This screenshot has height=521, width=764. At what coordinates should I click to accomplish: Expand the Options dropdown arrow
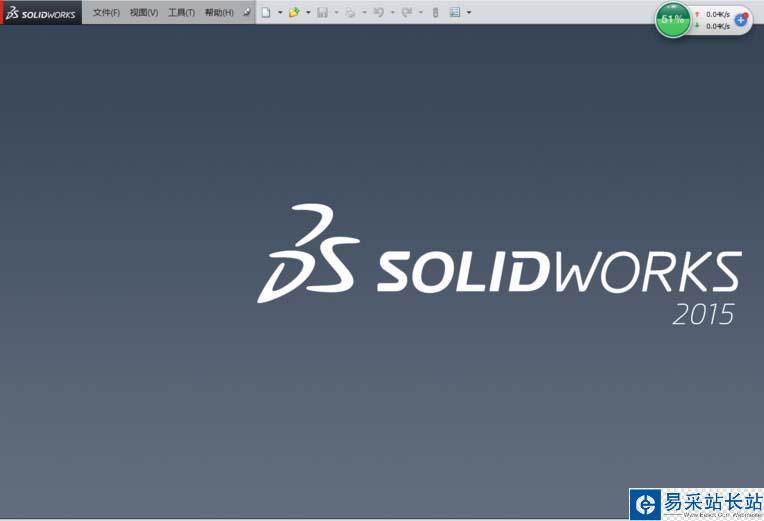(469, 13)
